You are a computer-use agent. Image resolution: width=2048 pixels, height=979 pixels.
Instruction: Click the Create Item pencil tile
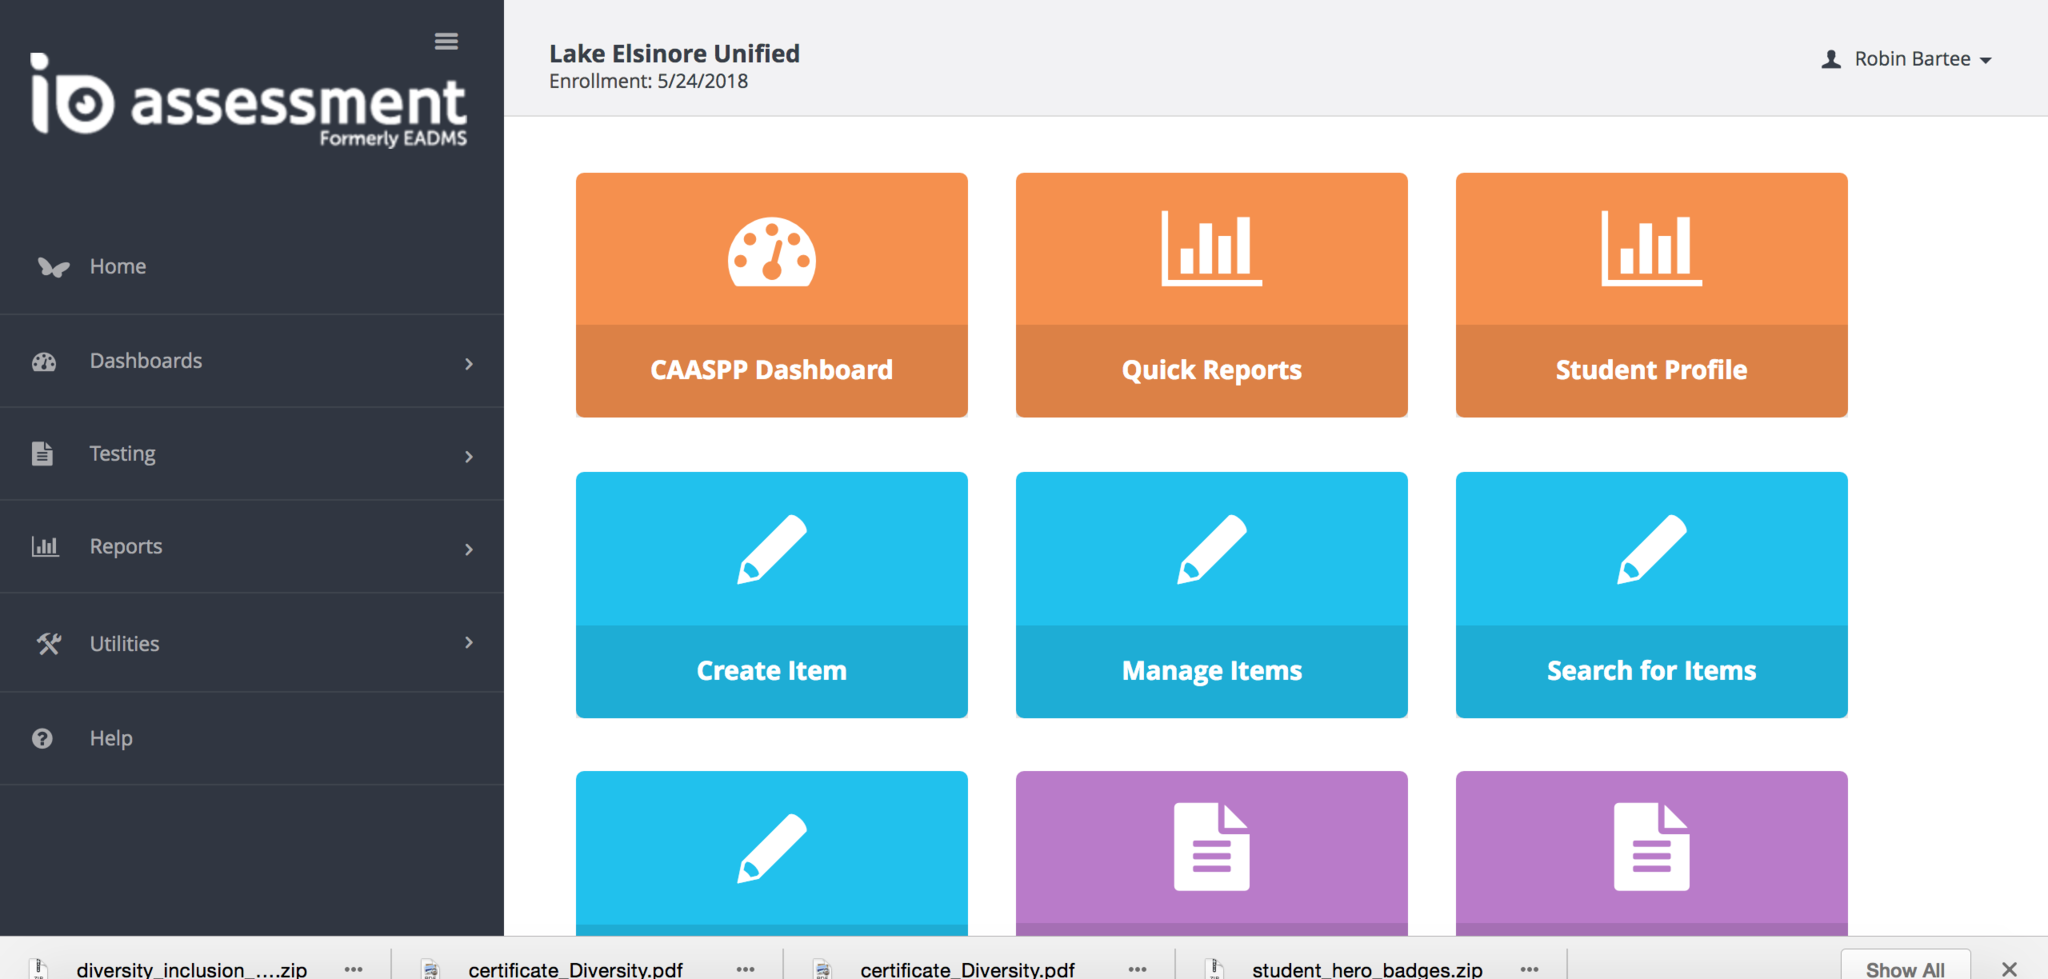click(771, 594)
